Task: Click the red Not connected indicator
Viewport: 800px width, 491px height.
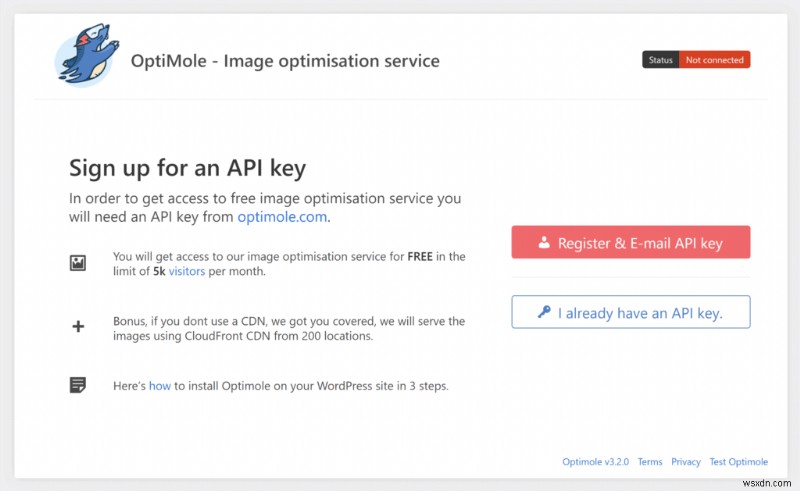Action: (714, 60)
